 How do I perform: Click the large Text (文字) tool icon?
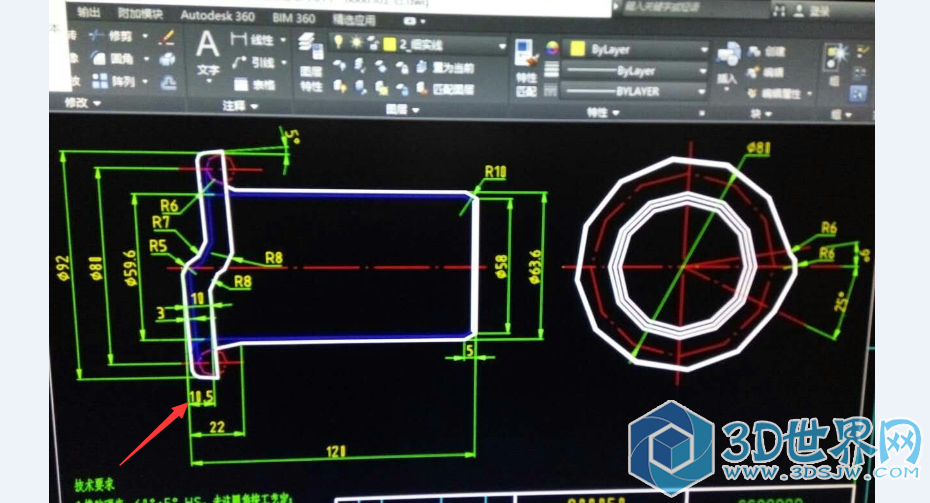208,45
